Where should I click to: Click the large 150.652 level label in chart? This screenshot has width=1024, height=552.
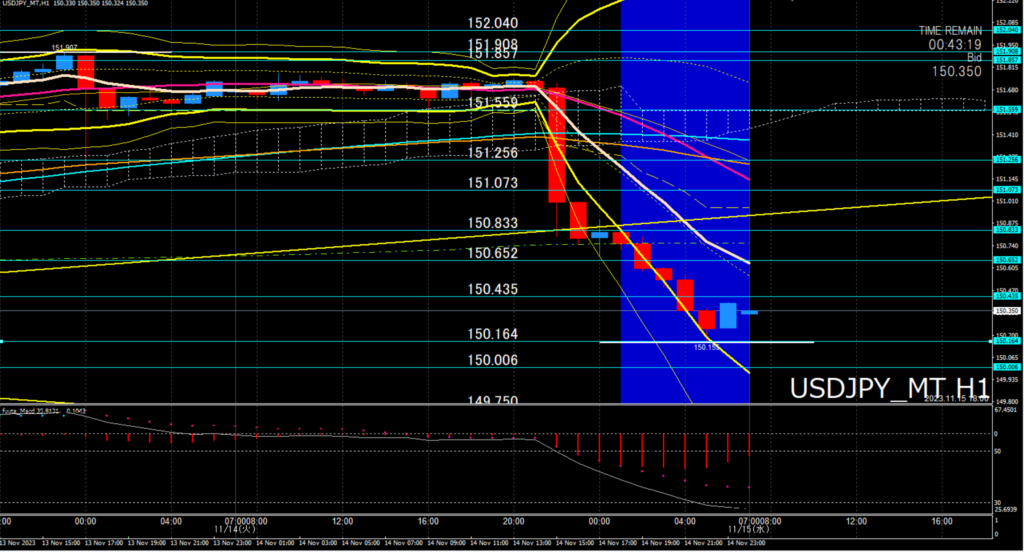pos(492,253)
